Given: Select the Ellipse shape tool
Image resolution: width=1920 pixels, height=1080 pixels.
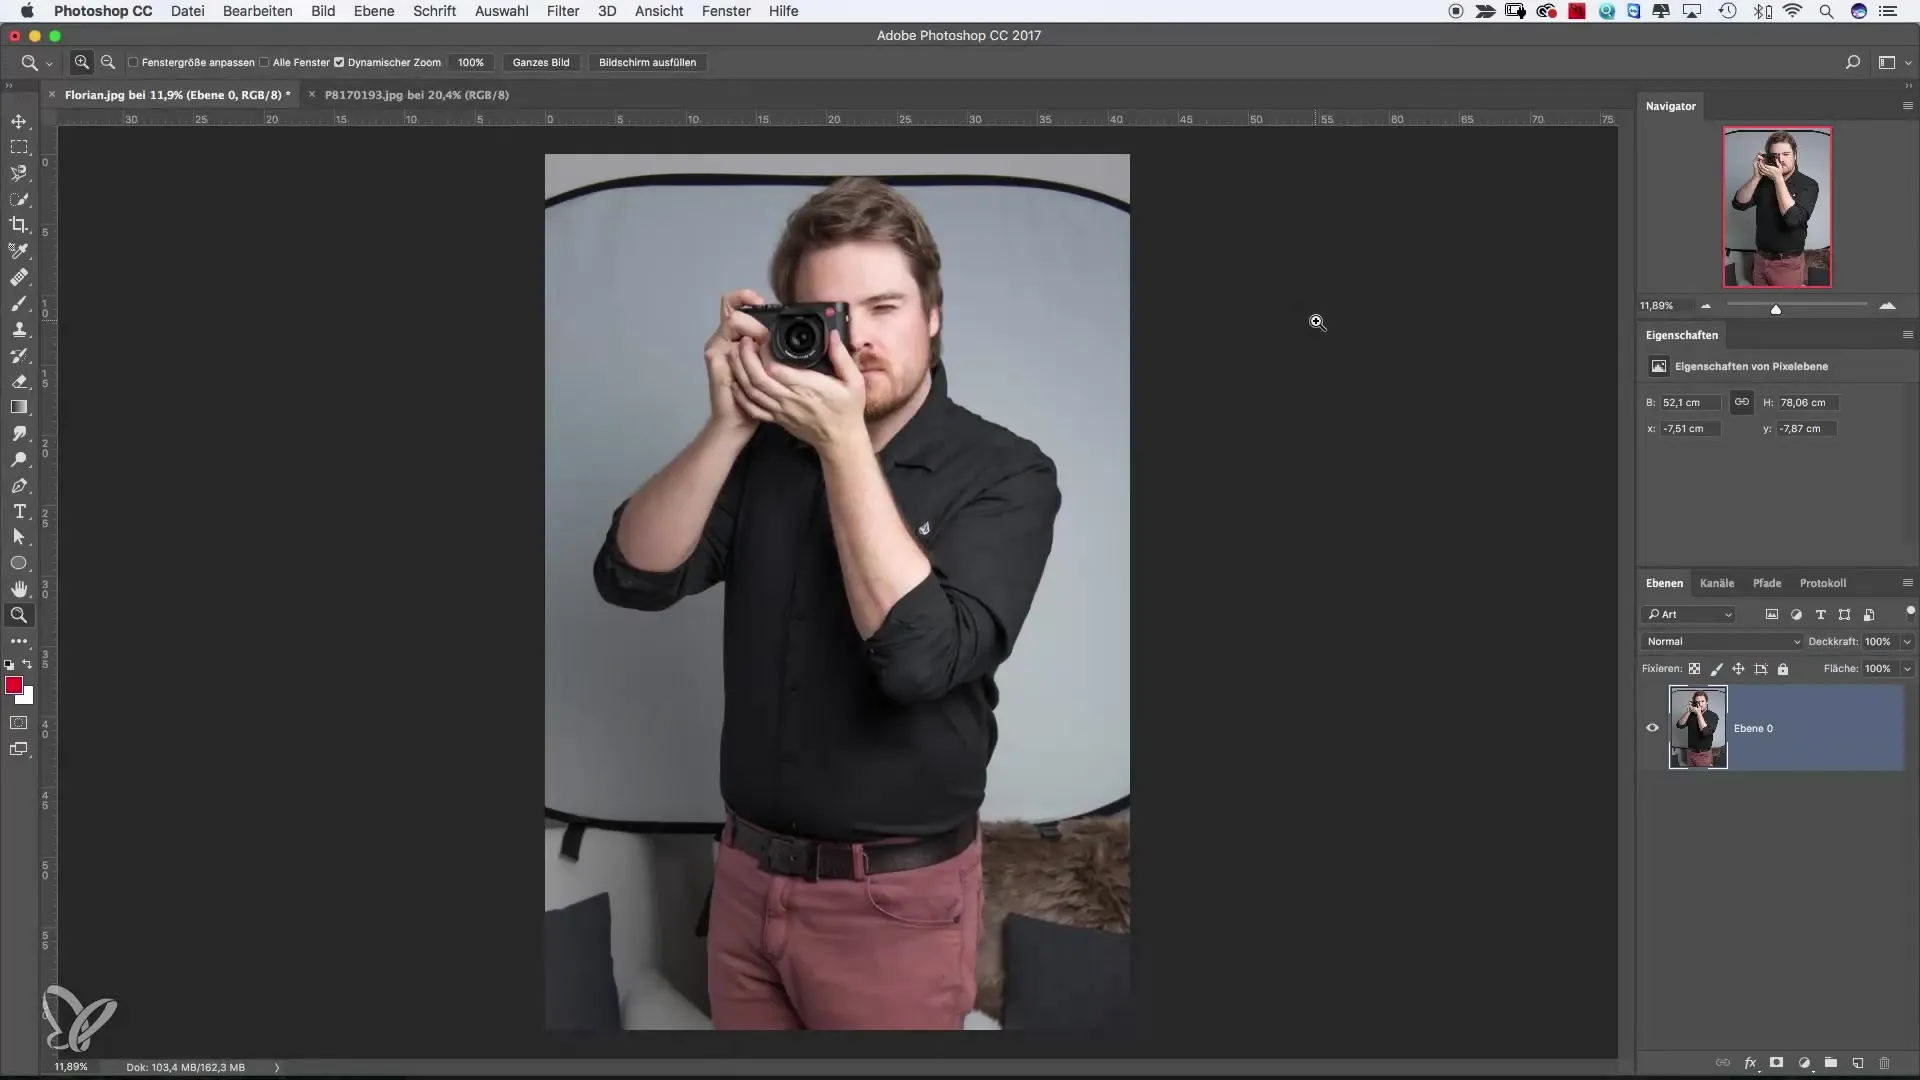Looking at the screenshot, I should click(19, 563).
